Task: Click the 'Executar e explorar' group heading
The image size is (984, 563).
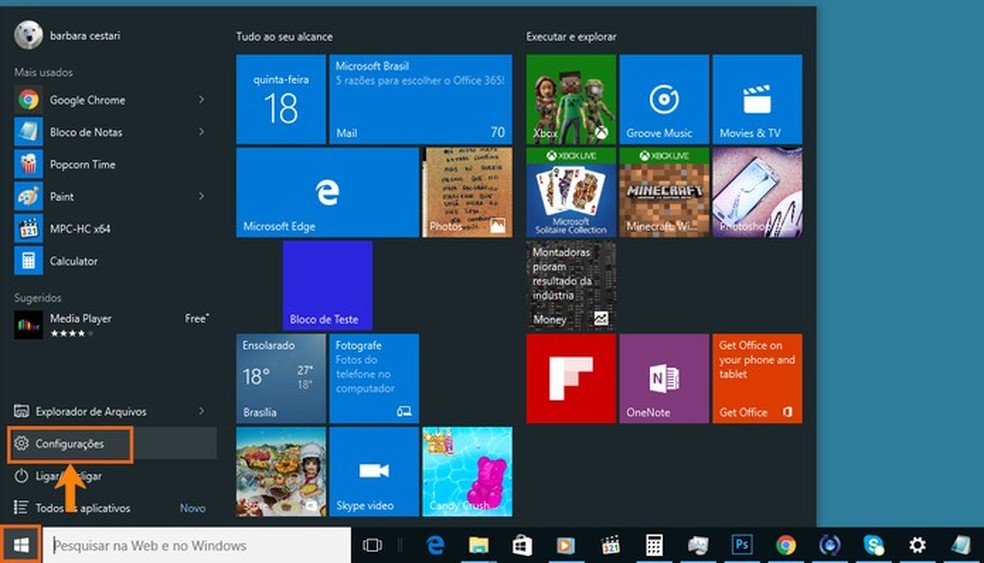Action: (x=571, y=36)
